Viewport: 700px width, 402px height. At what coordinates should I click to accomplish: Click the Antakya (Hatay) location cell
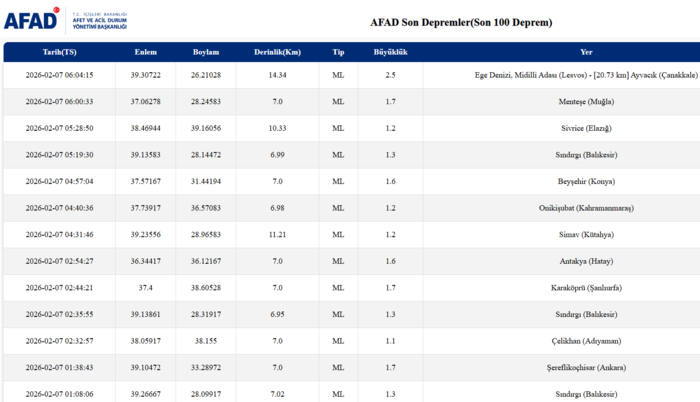(x=586, y=261)
